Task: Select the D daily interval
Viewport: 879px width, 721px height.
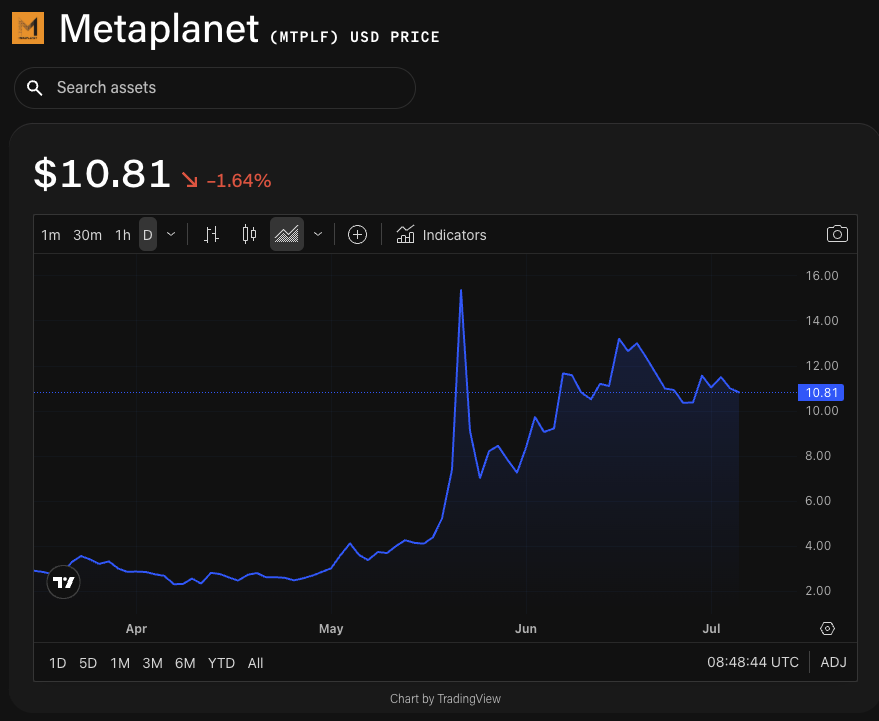Action: pyautogui.click(x=147, y=234)
